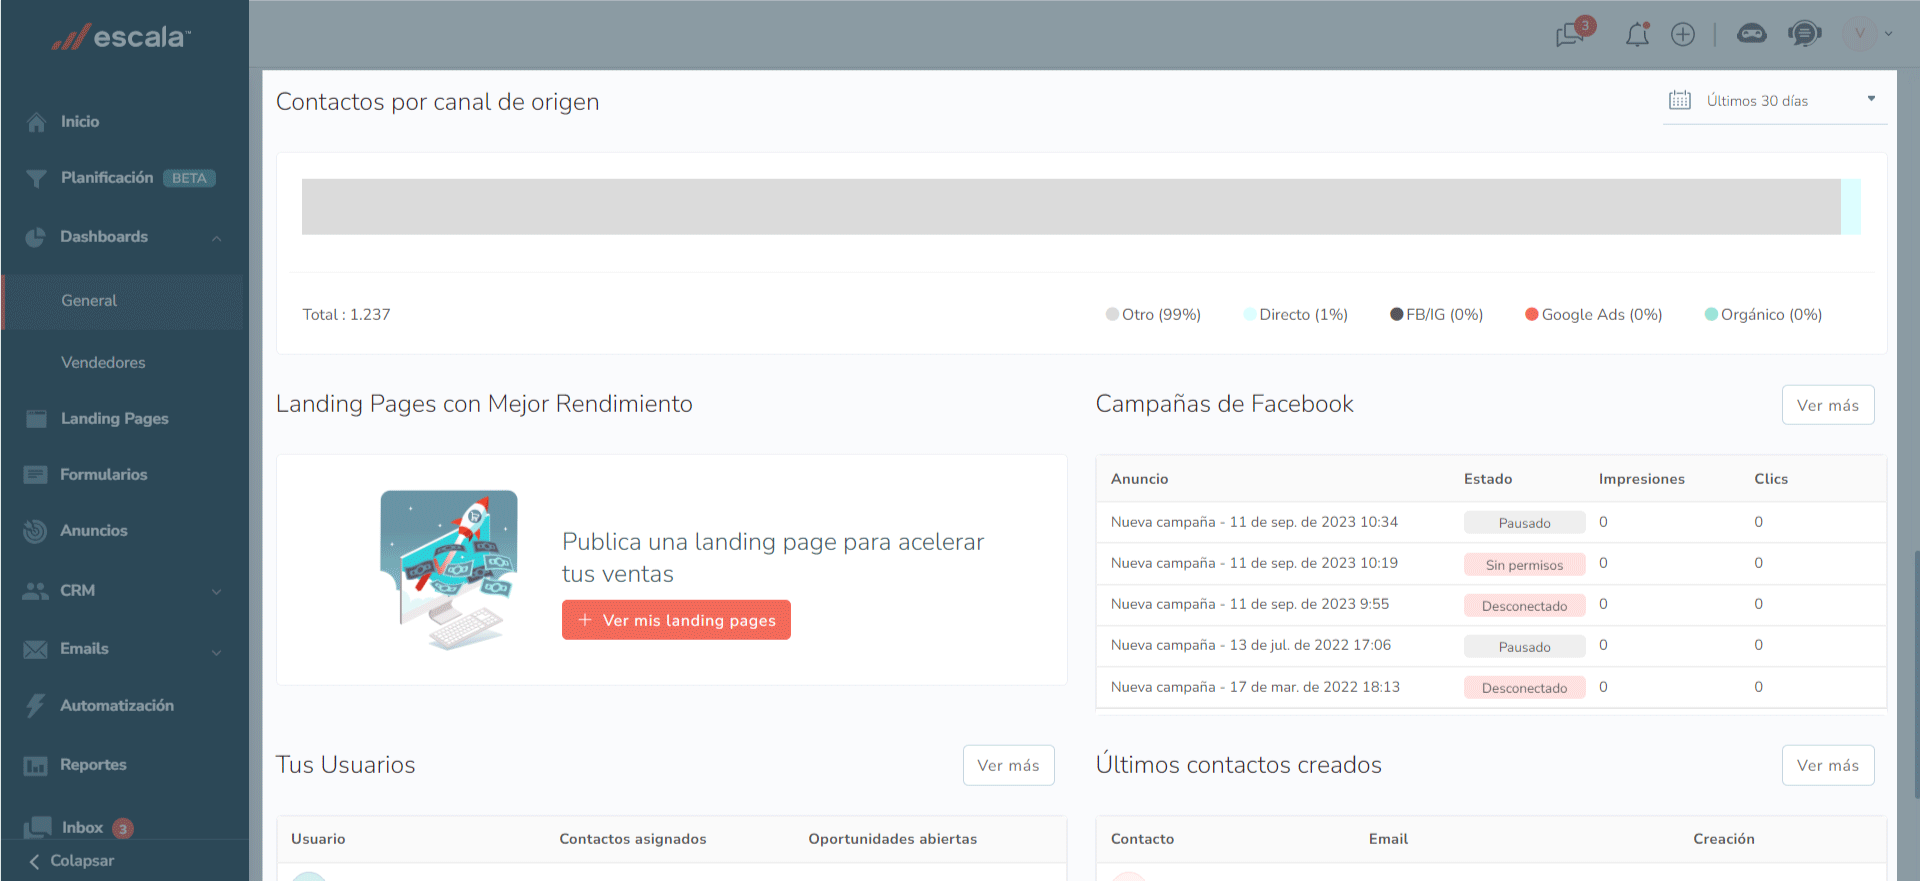The image size is (1920, 881).
Task: Click the rocket landing page illustration
Action: pyautogui.click(x=449, y=569)
